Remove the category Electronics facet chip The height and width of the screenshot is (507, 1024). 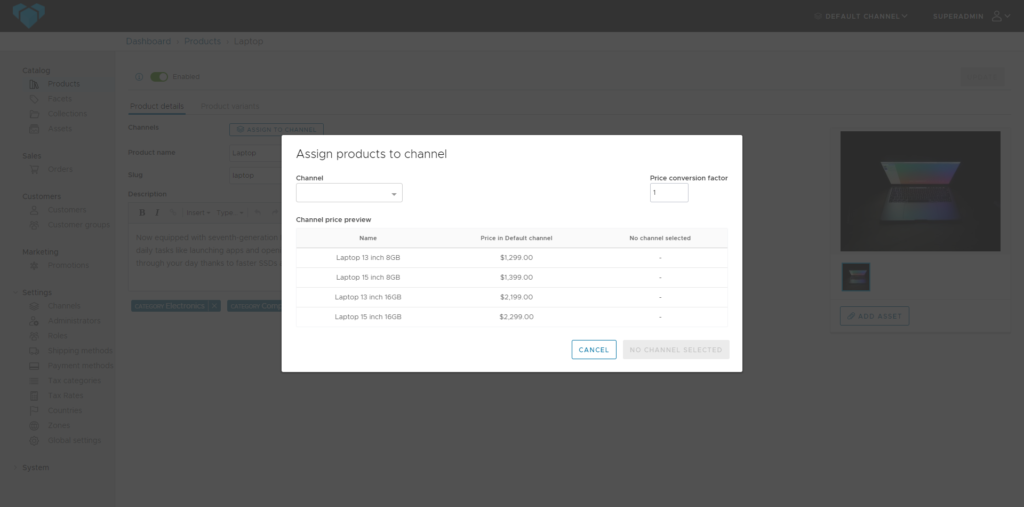point(214,306)
